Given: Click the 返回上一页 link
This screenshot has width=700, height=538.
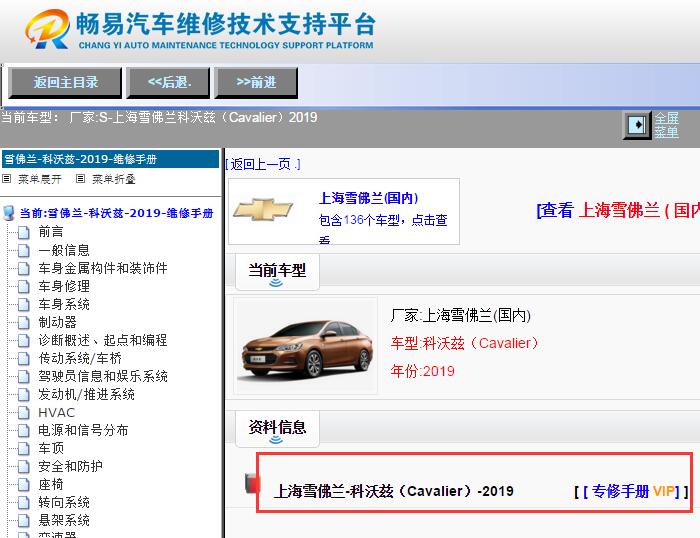Looking at the screenshot, I should pyautogui.click(x=262, y=164).
